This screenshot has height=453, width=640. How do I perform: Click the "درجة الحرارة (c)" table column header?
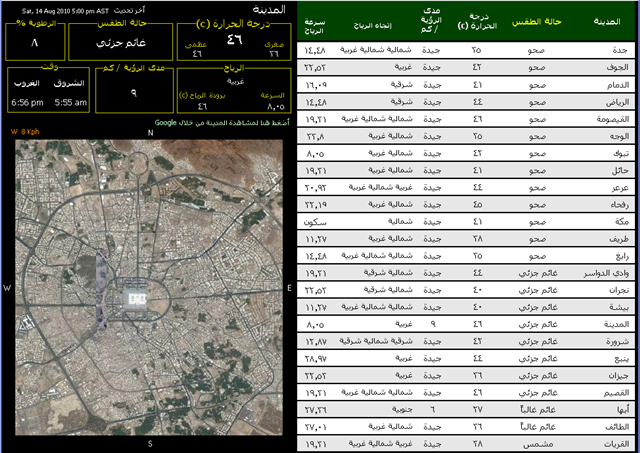(x=477, y=22)
